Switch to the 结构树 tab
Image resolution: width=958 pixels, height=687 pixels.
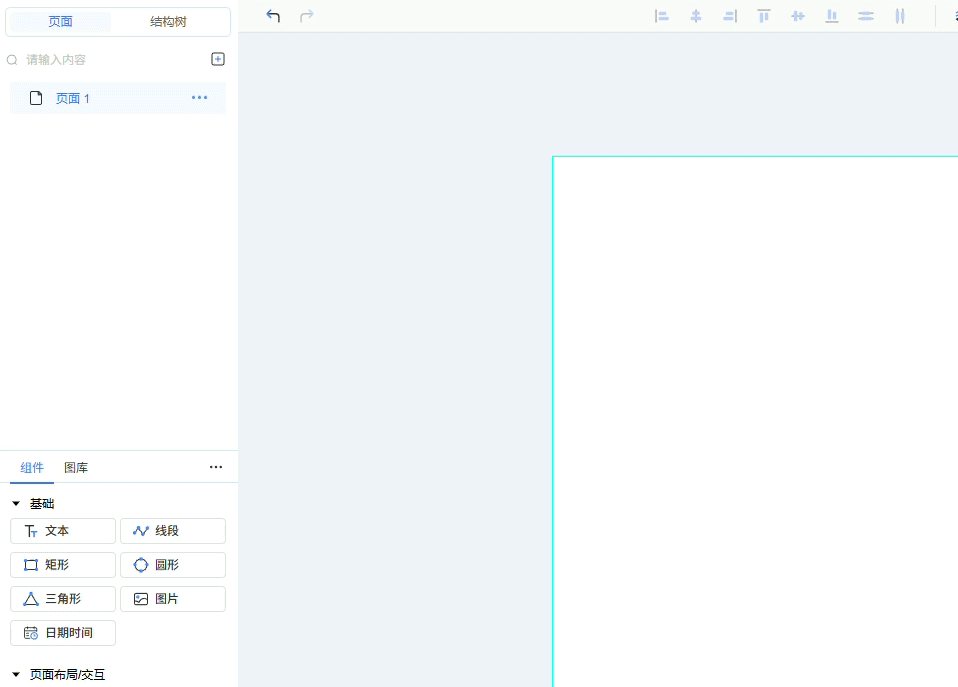click(168, 22)
